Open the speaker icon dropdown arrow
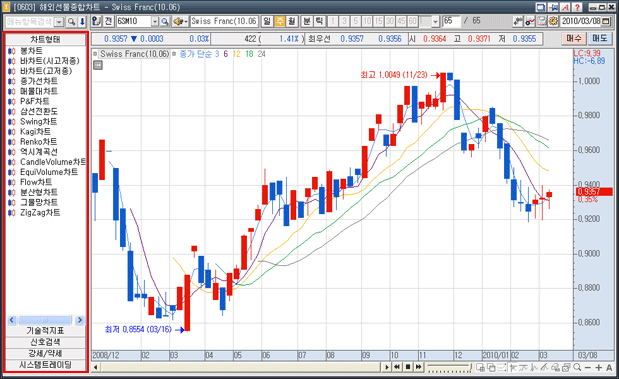The image size is (619, 379). coord(186,22)
